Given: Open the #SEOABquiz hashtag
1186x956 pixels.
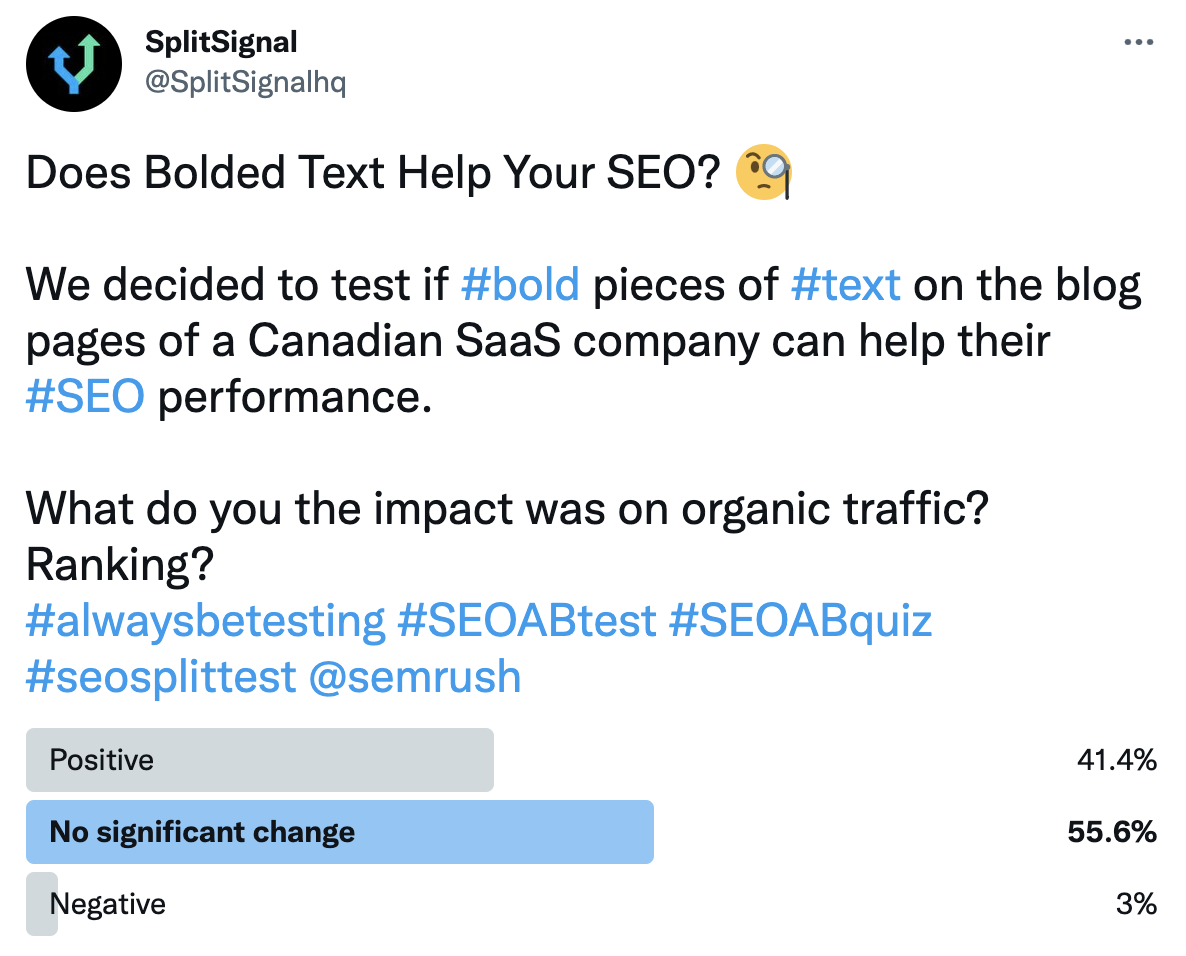Looking at the screenshot, I should pos(800,621).
